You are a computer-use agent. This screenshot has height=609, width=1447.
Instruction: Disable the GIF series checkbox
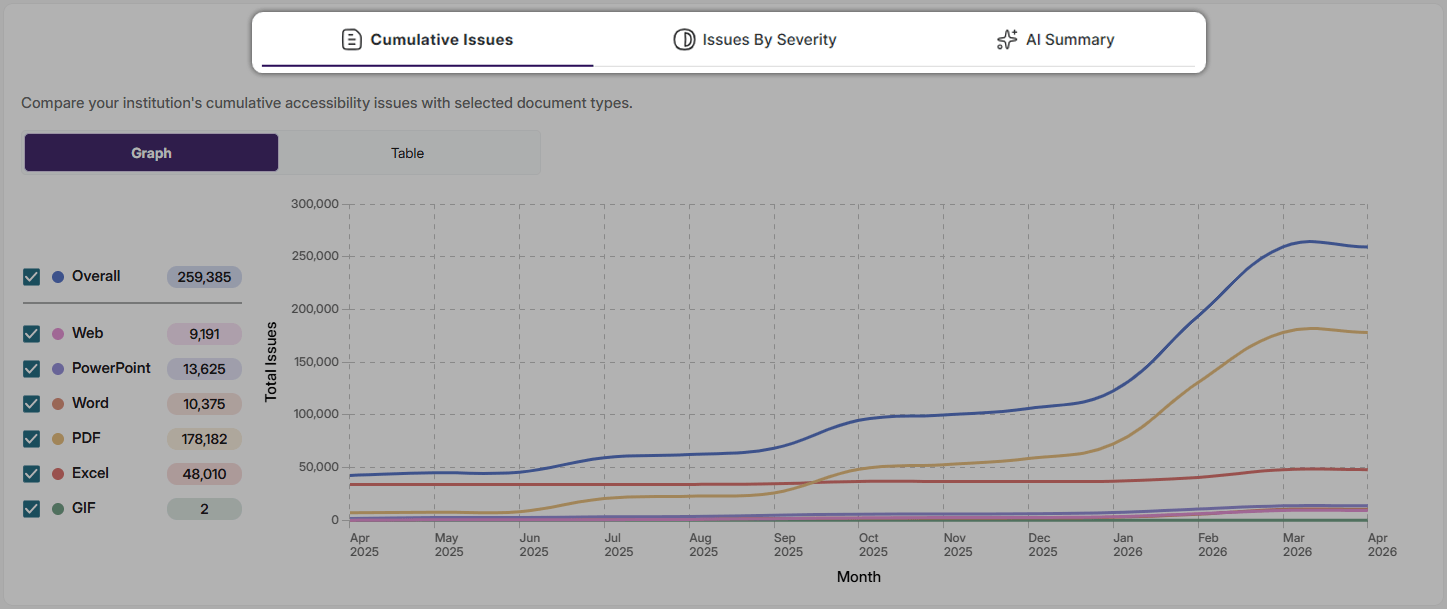point(31,508)
